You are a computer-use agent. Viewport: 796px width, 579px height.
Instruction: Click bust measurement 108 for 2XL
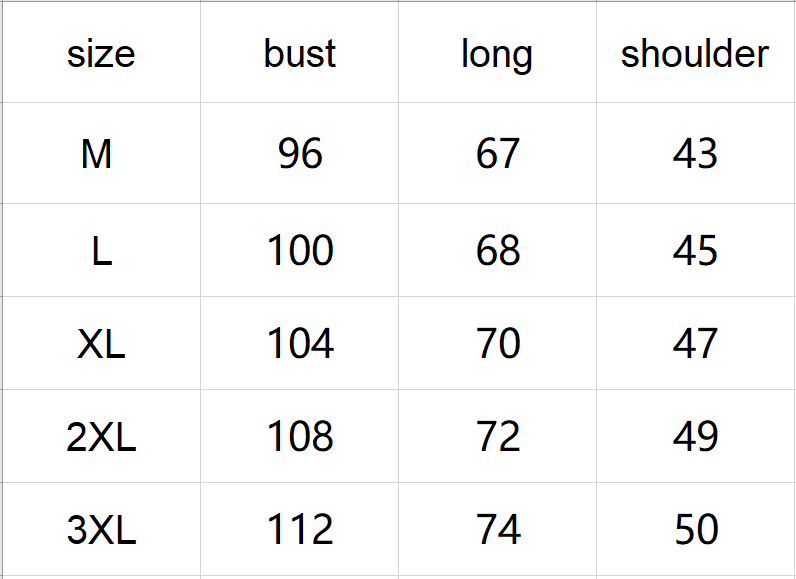(x=300, y=438)
